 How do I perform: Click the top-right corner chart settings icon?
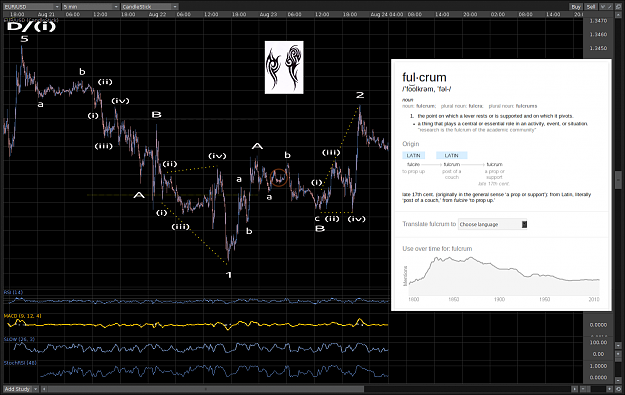[x=618, y=7]
